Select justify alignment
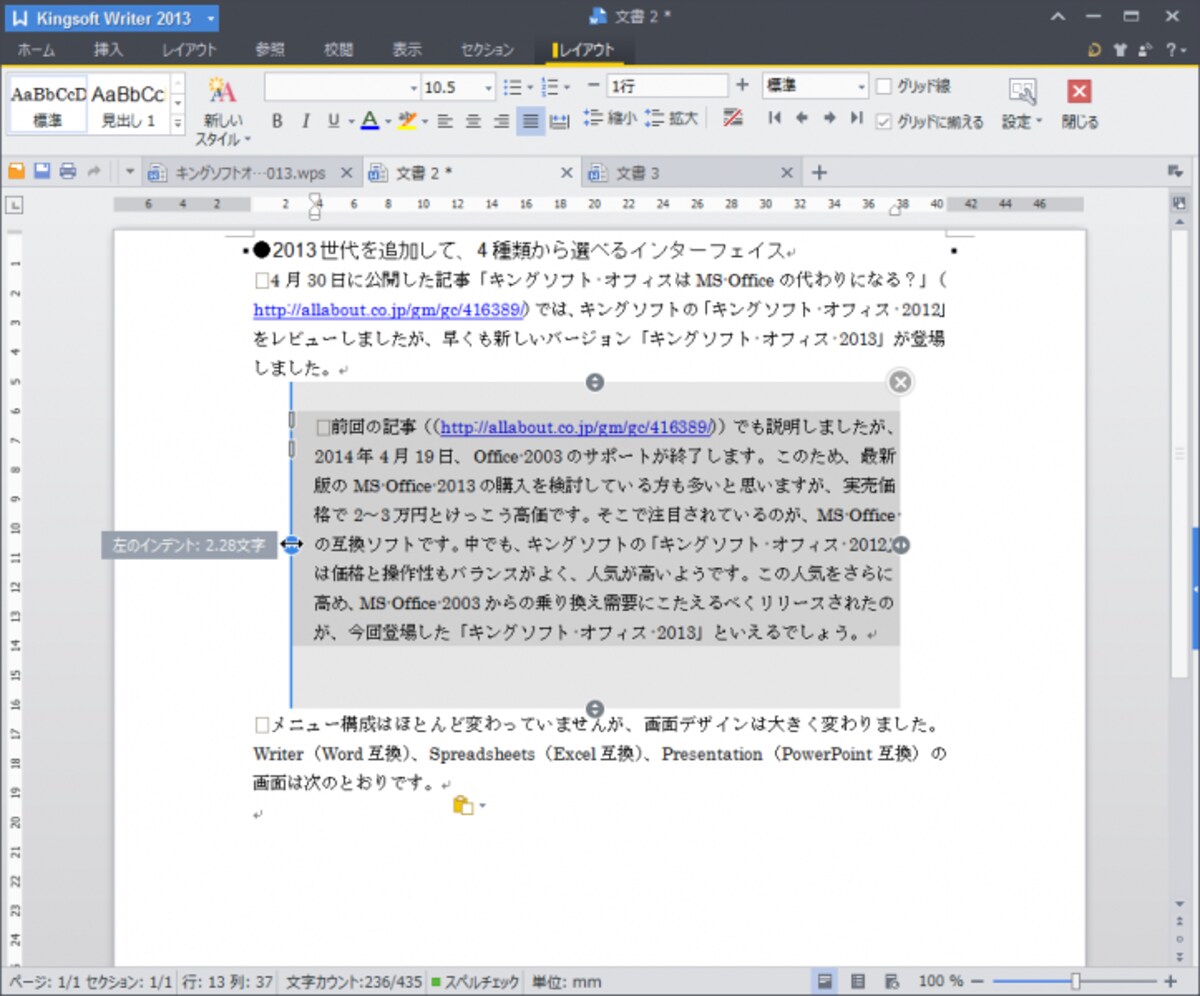 [x=530, y=121]
